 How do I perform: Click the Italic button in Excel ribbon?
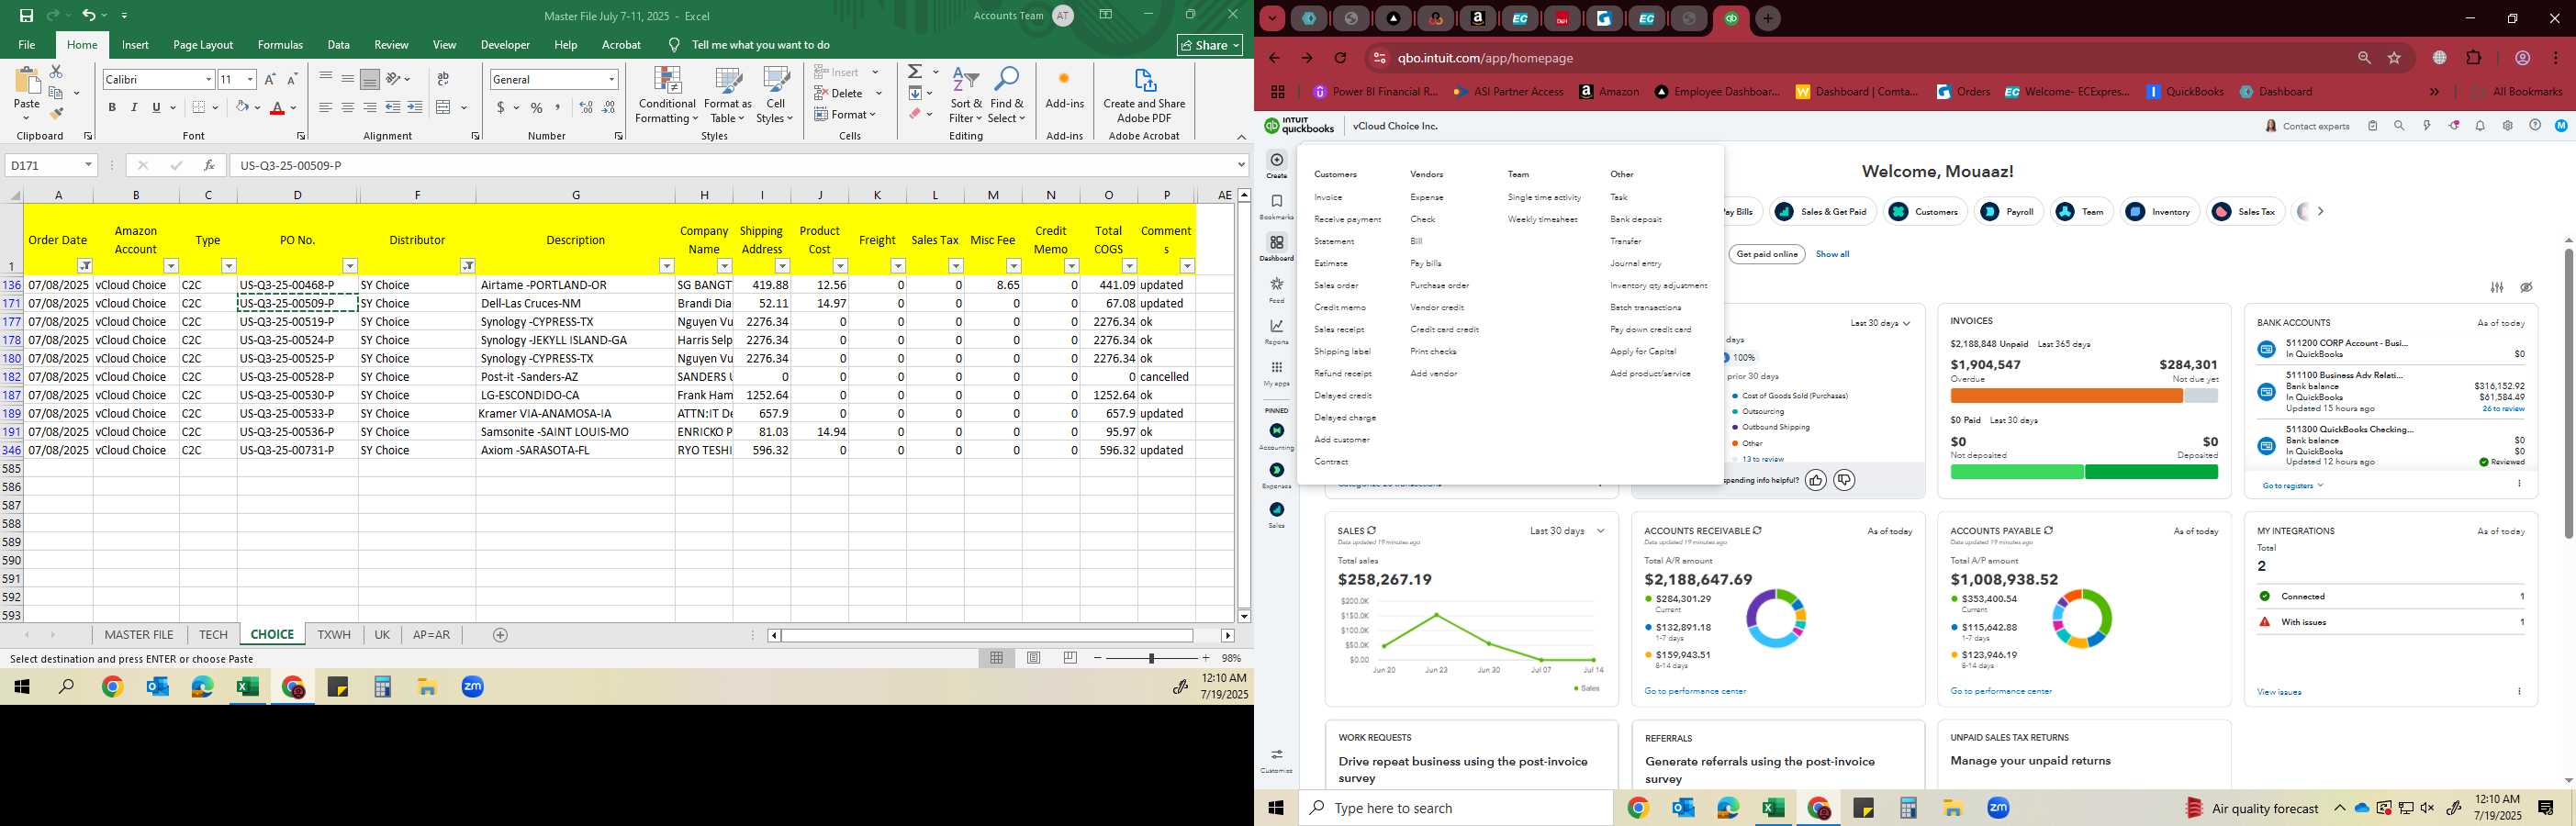point(134,107)
